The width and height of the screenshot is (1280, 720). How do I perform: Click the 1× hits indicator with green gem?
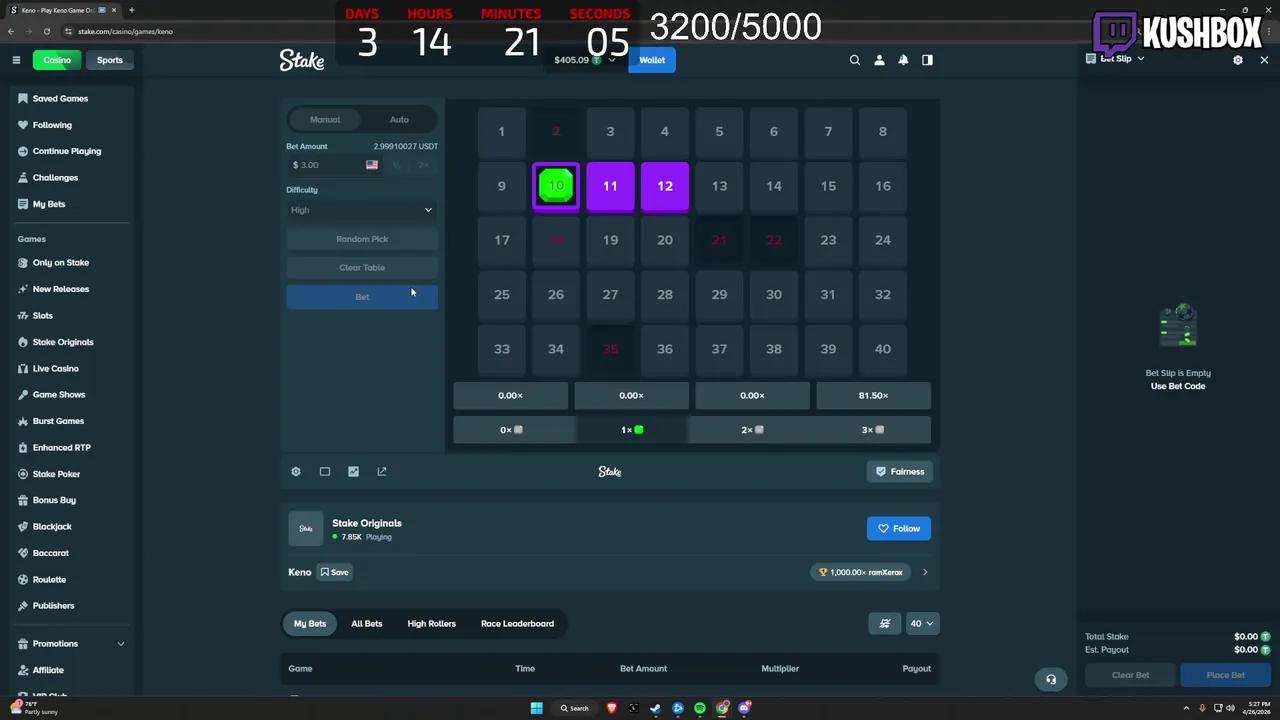631,430
